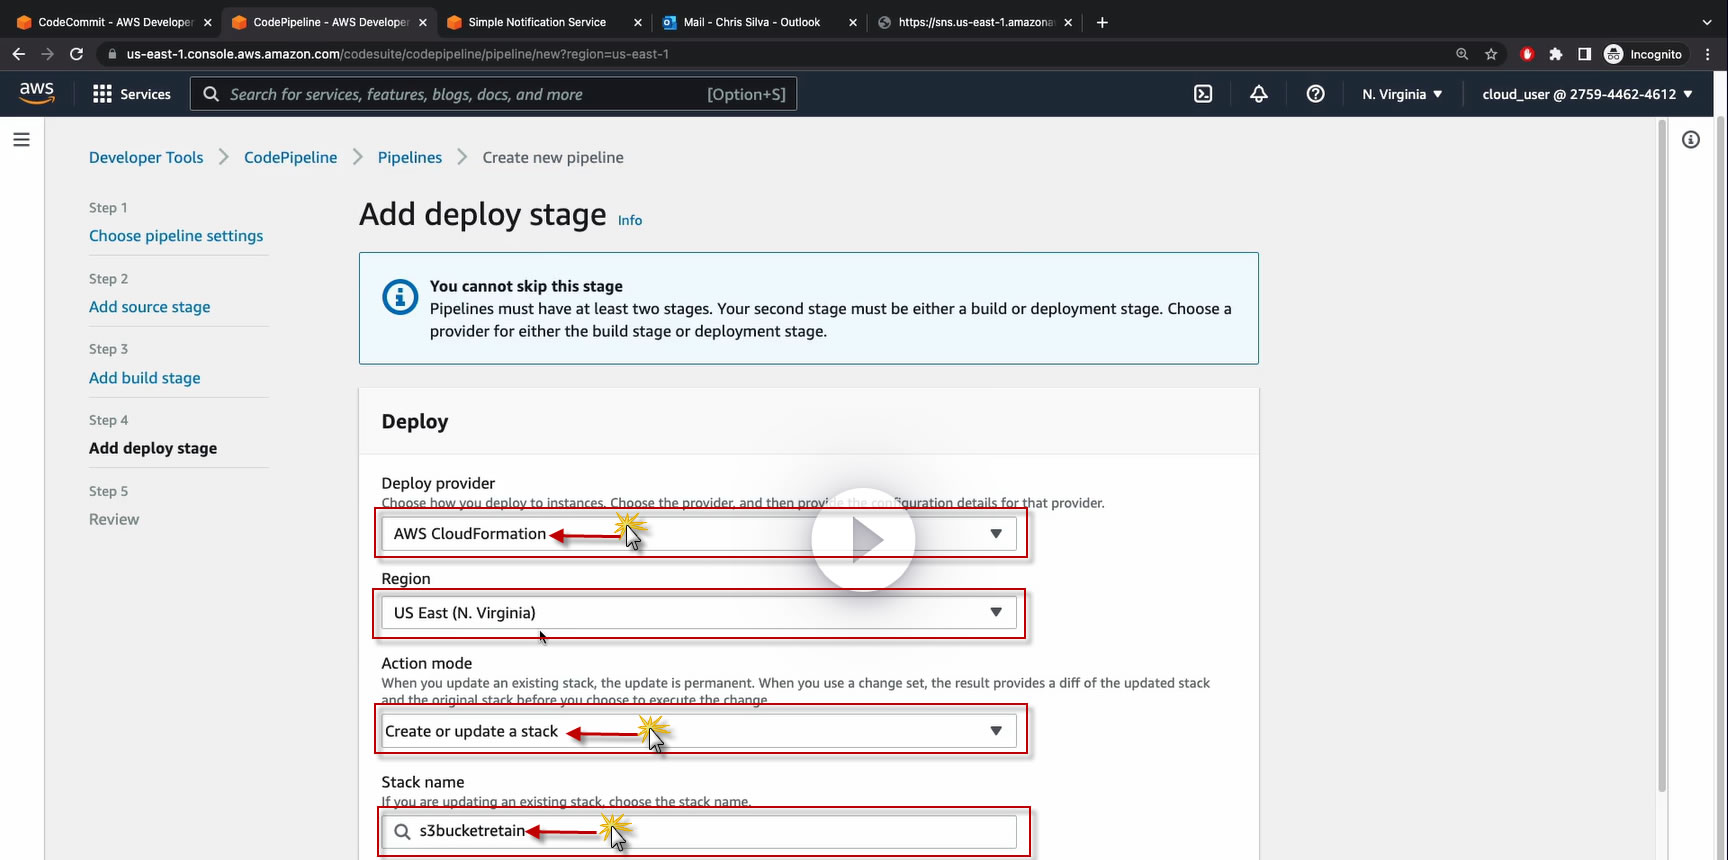Screen dimensions: 1728x860
Task: Click the AWS logo home icon
Action: click(37, 93)
